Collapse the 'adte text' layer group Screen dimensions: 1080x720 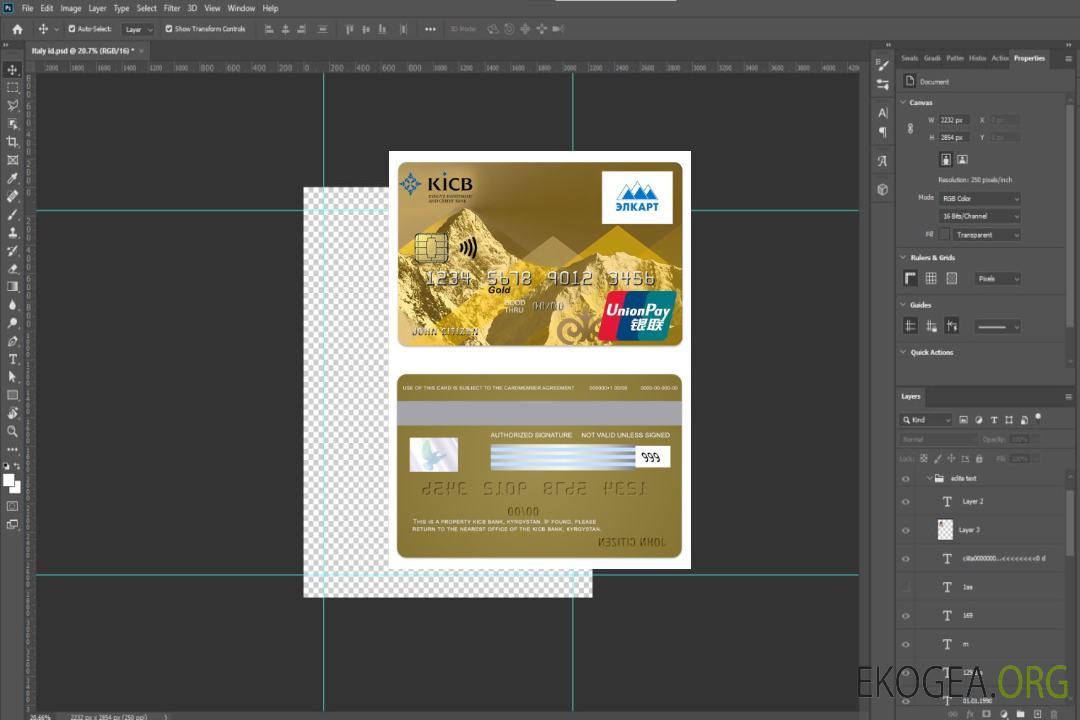[x=928, y=478]
